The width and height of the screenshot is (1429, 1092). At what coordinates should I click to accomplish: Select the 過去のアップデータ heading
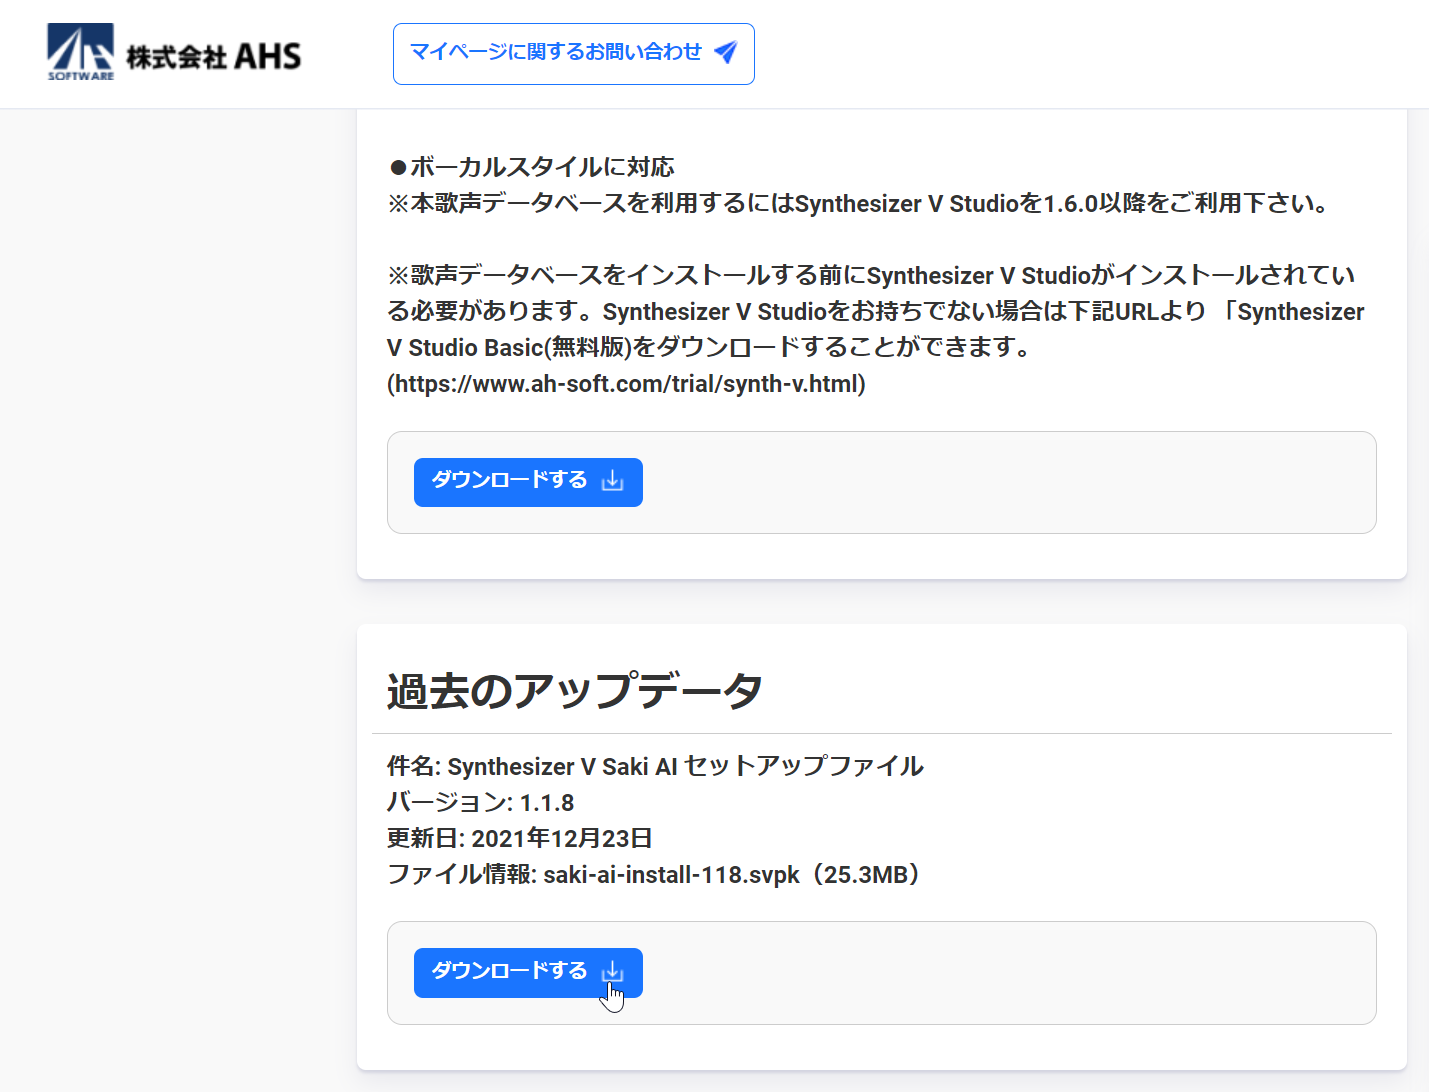[575, 691]
